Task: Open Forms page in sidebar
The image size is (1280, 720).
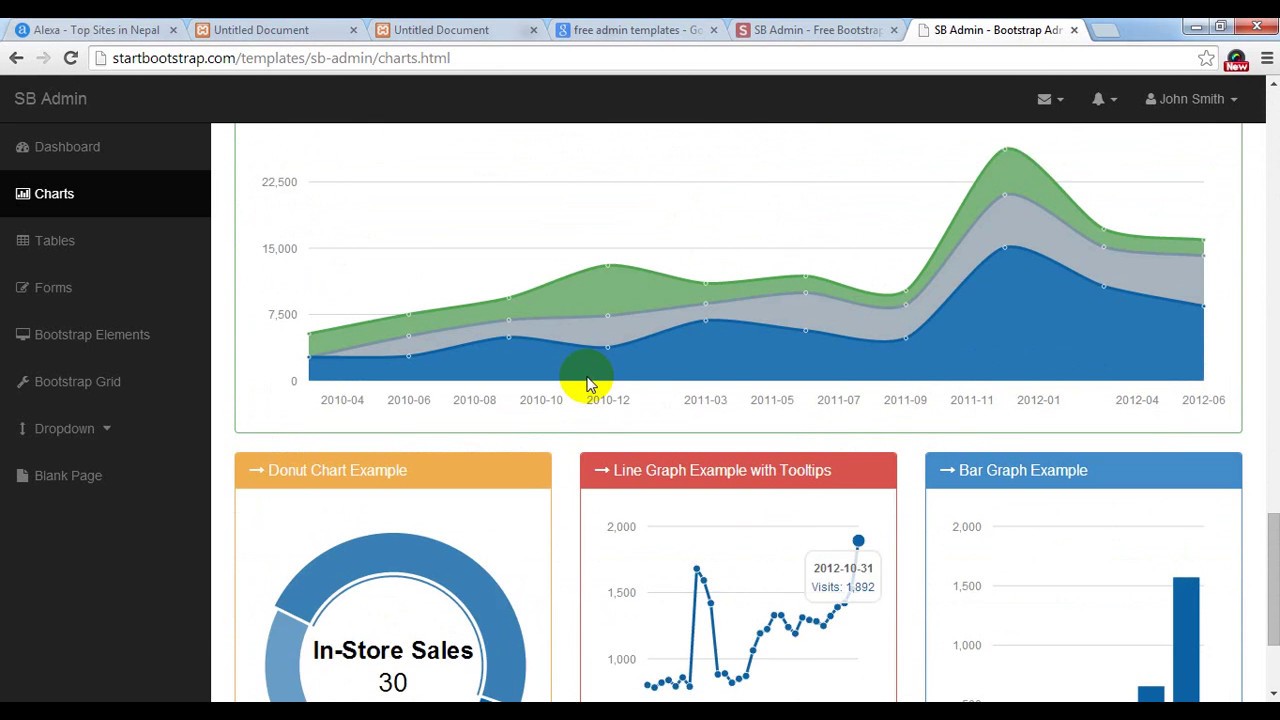Action: click(x=105, y=288)
